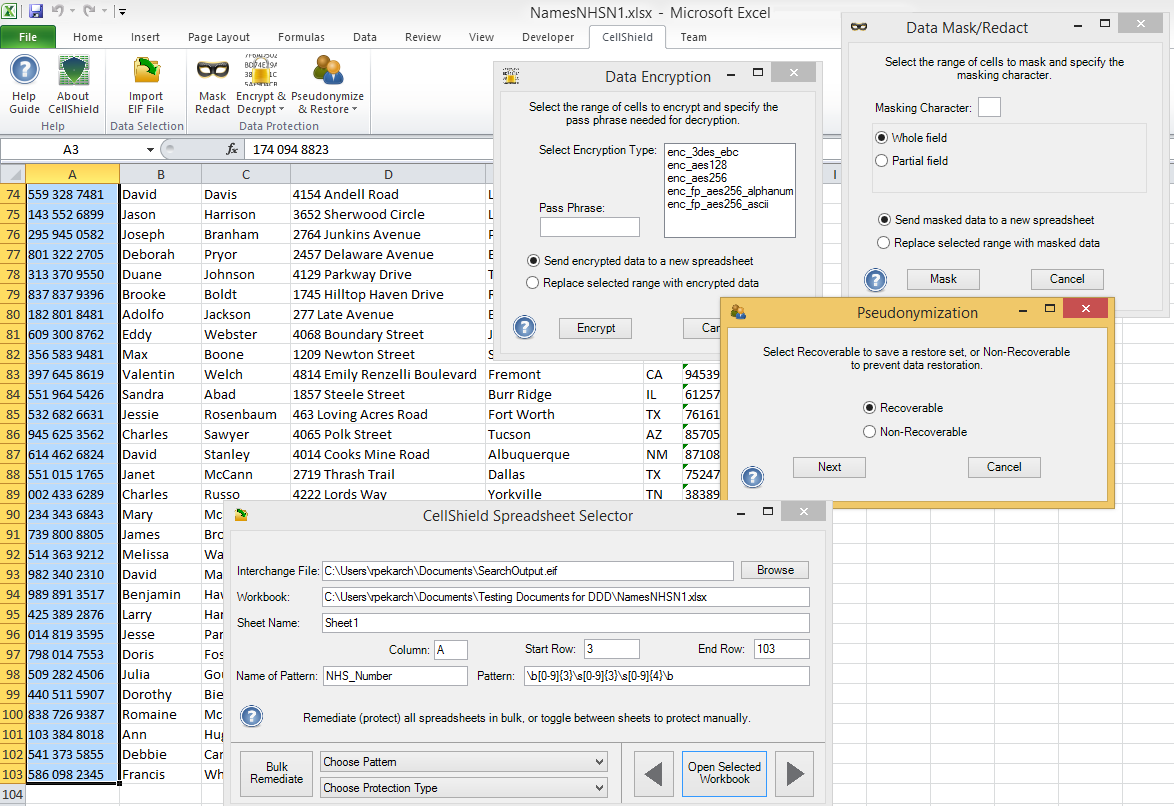1174x806 pixels.
Task: Click the Excel application icon
Action: (10, 11)
